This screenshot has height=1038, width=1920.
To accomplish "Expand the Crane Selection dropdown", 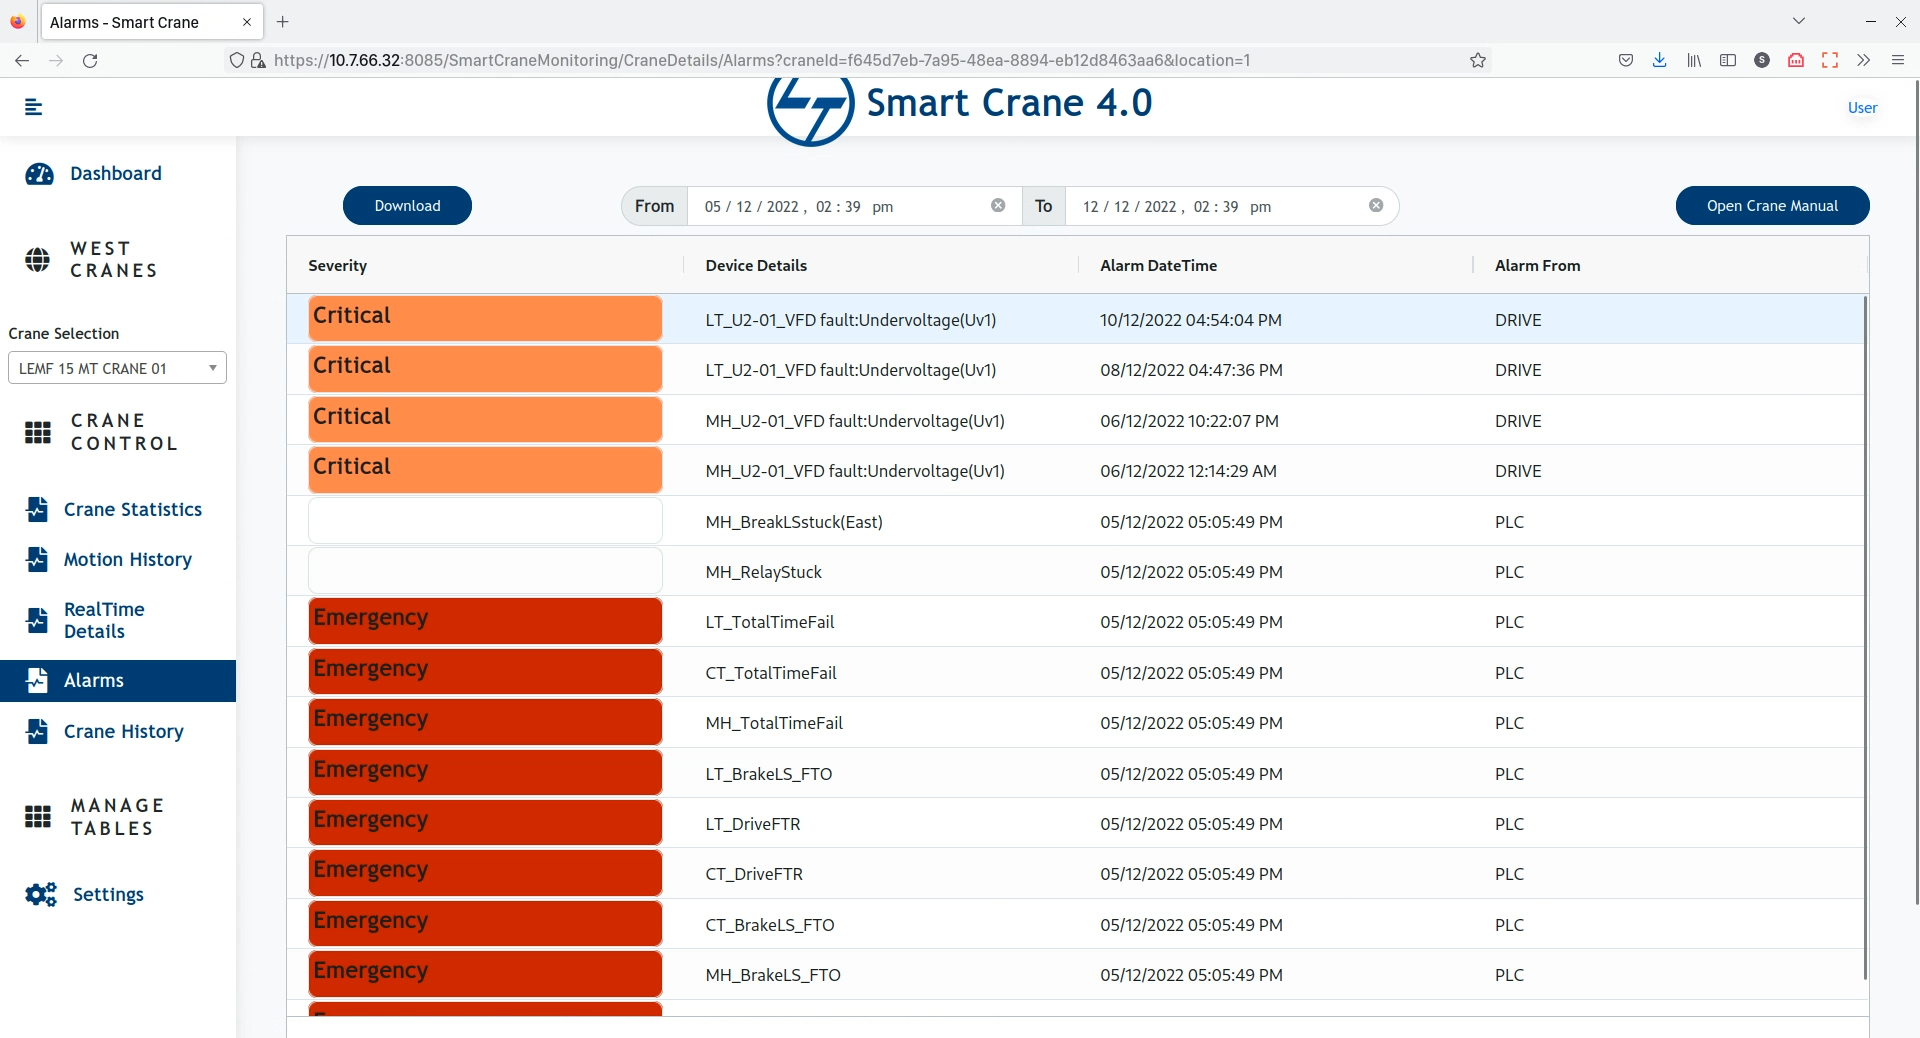I will 117,368.
